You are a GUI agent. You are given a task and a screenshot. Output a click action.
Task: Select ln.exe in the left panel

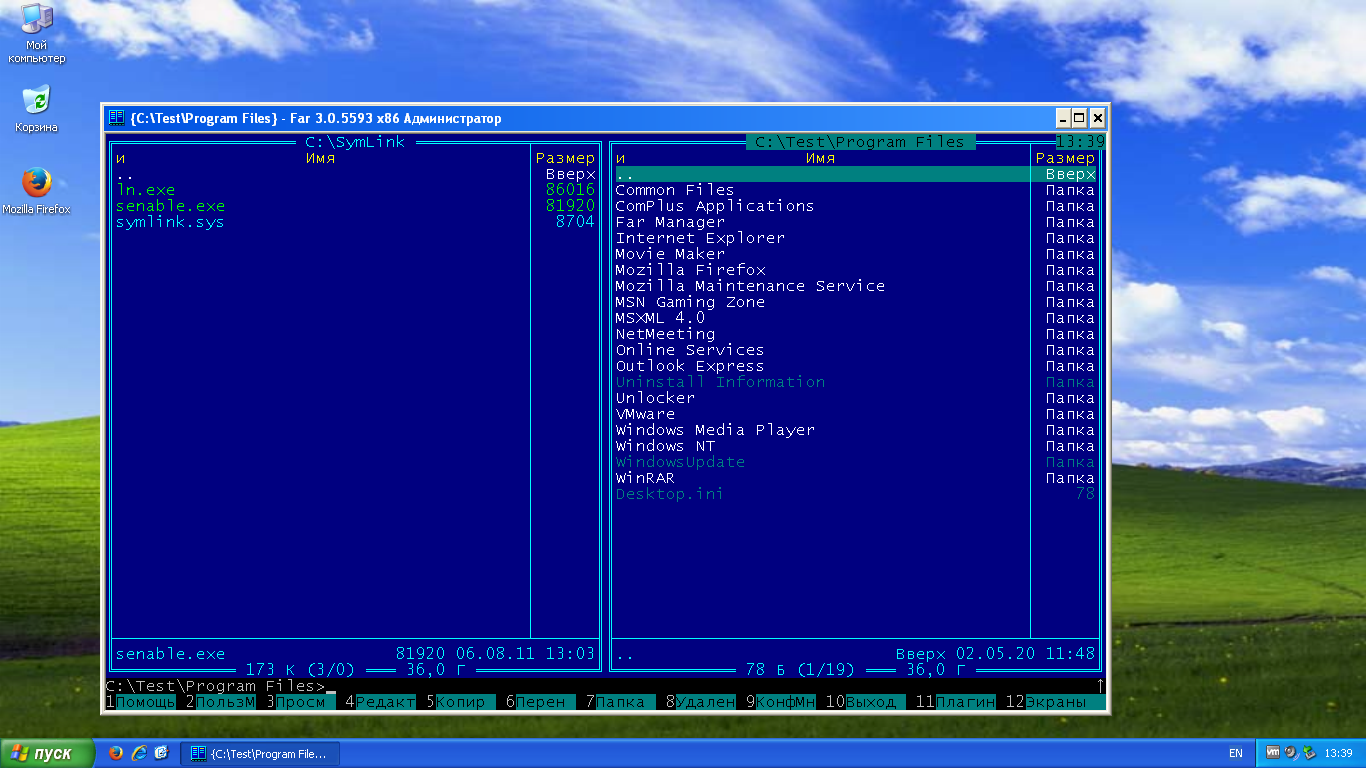pos(146,190)
